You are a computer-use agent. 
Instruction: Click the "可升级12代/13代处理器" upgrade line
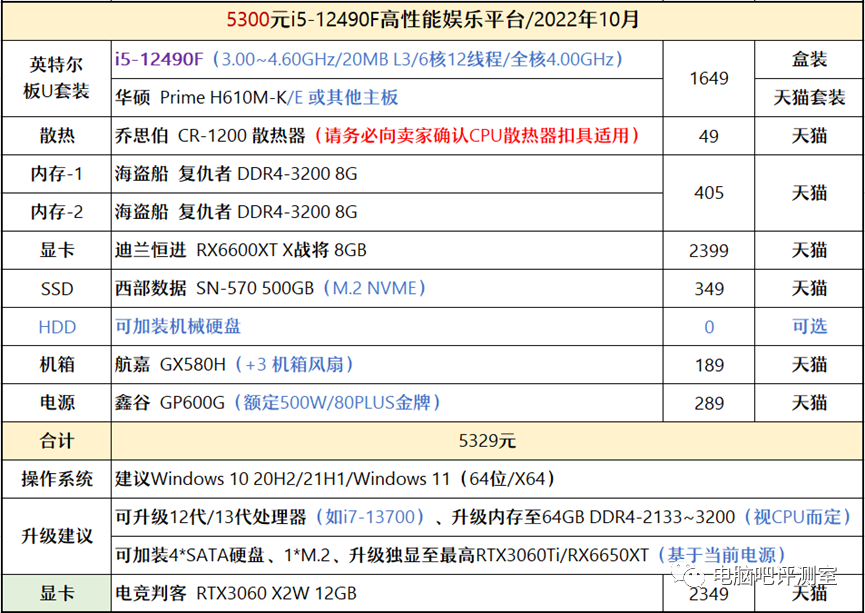coord(488,518)
